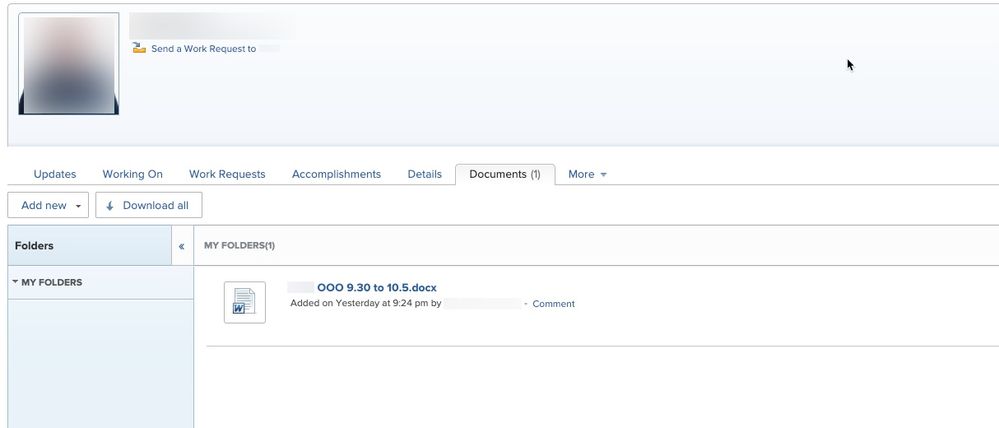Select MY FOLDERS in the sidebar tree
Screen dimensions: 999x428
(52, 282)
